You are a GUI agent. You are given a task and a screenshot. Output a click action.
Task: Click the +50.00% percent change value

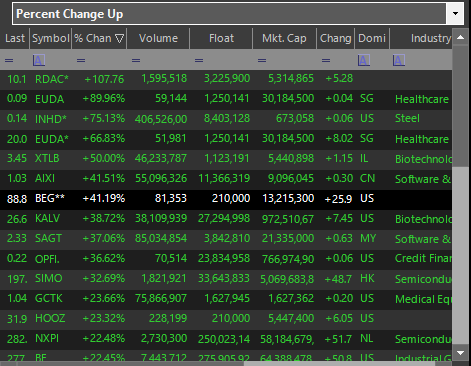tap(104, 158)
